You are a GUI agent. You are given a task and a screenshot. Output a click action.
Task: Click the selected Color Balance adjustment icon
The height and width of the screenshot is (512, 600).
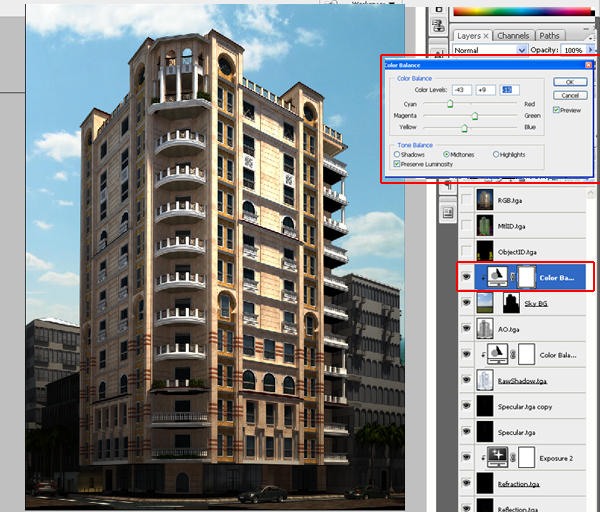(x=497, y=277)
